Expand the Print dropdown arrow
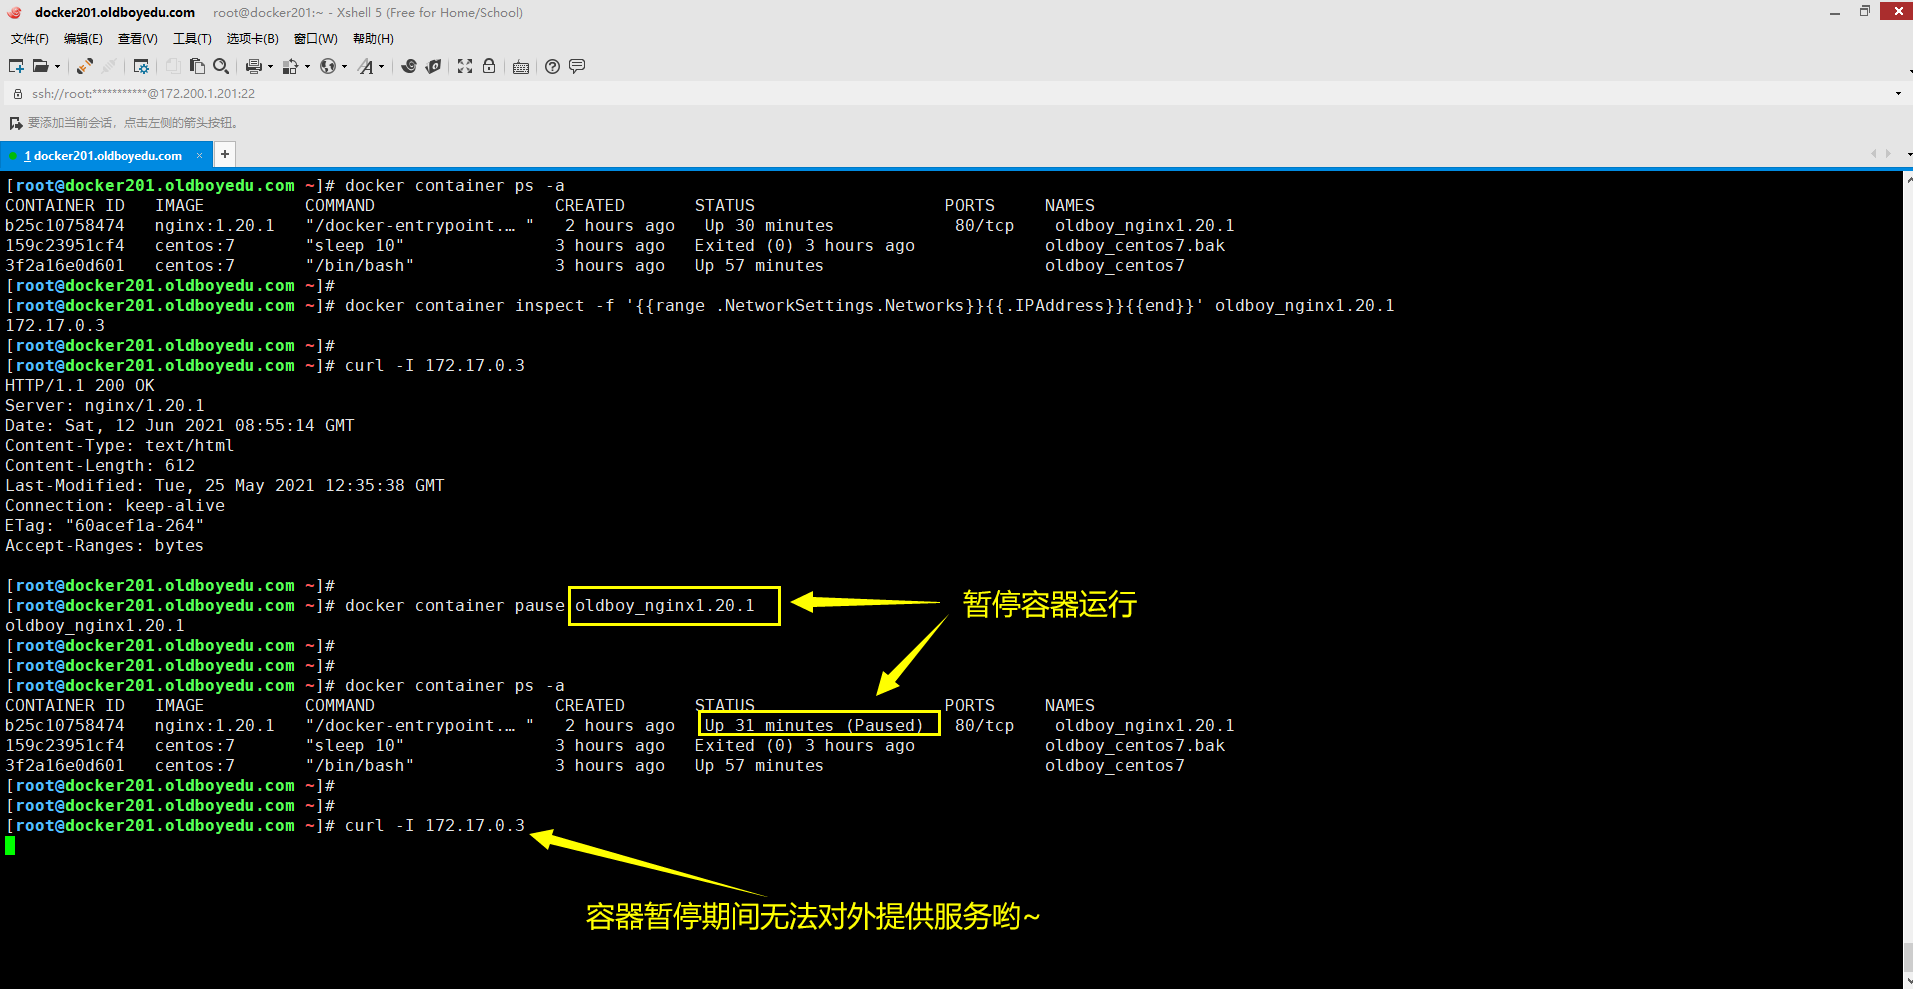 click(x=270, y=67)
